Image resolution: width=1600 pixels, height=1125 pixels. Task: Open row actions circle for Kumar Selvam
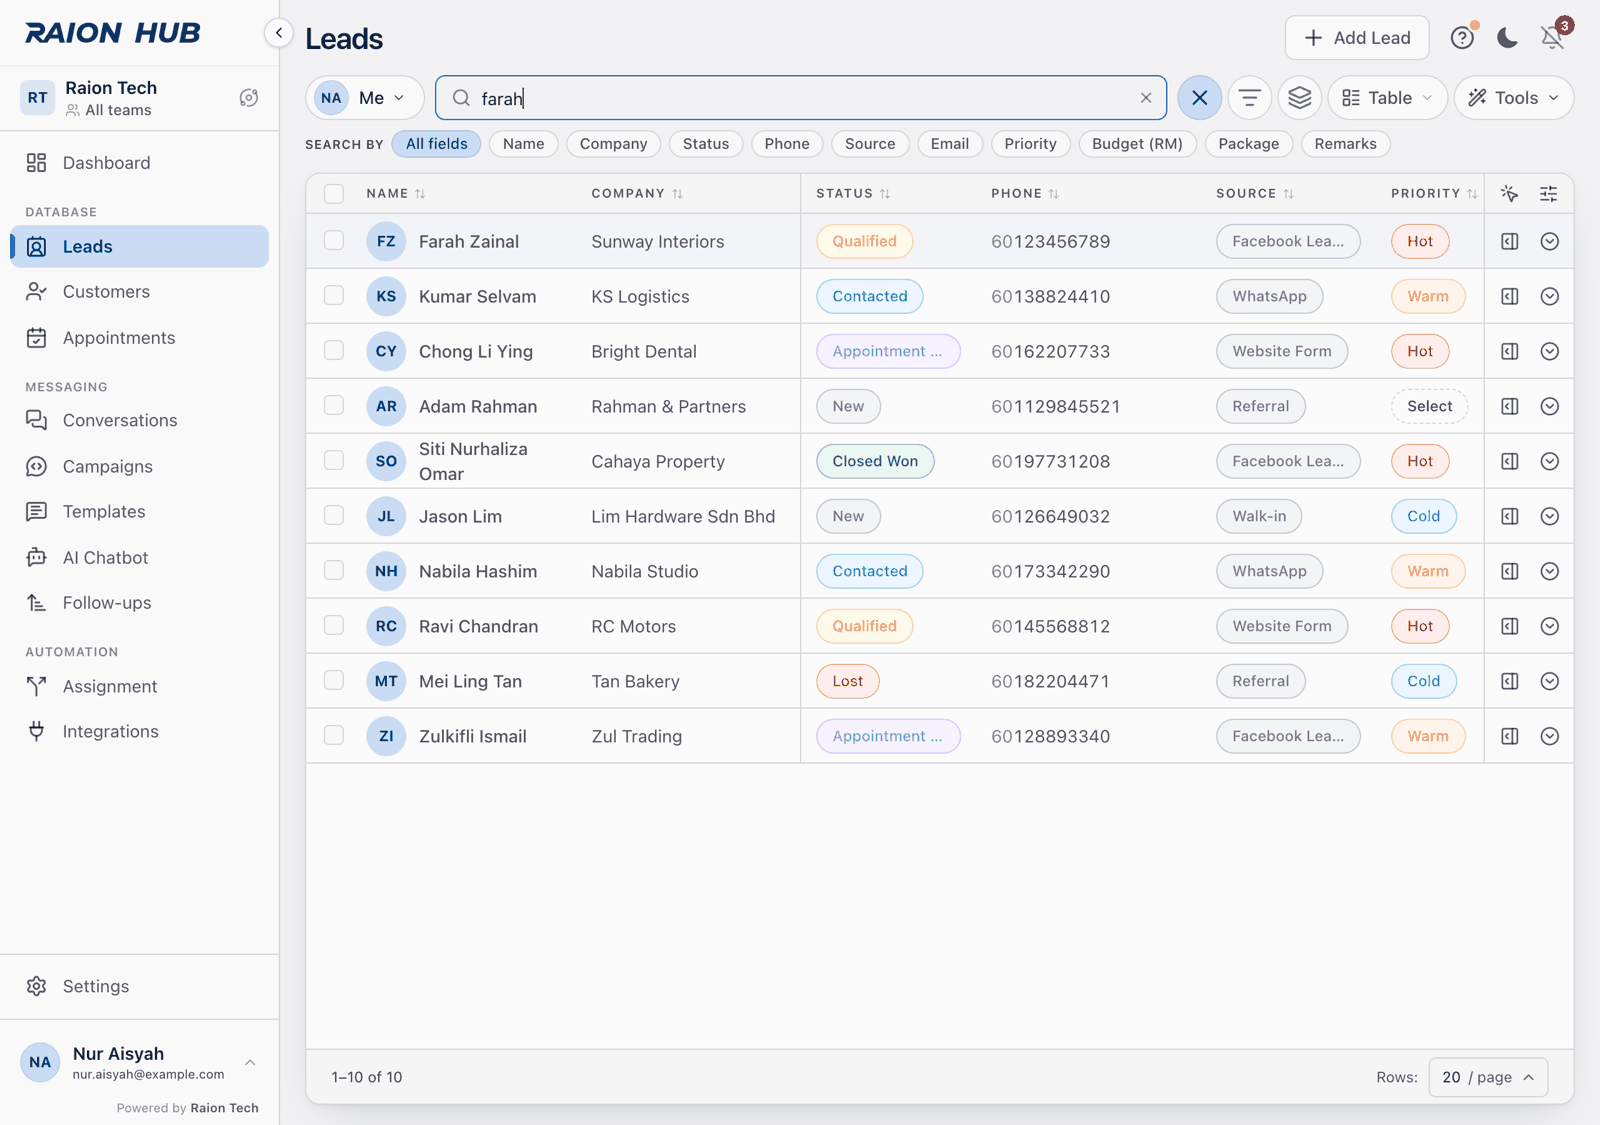coord(1549,296)
